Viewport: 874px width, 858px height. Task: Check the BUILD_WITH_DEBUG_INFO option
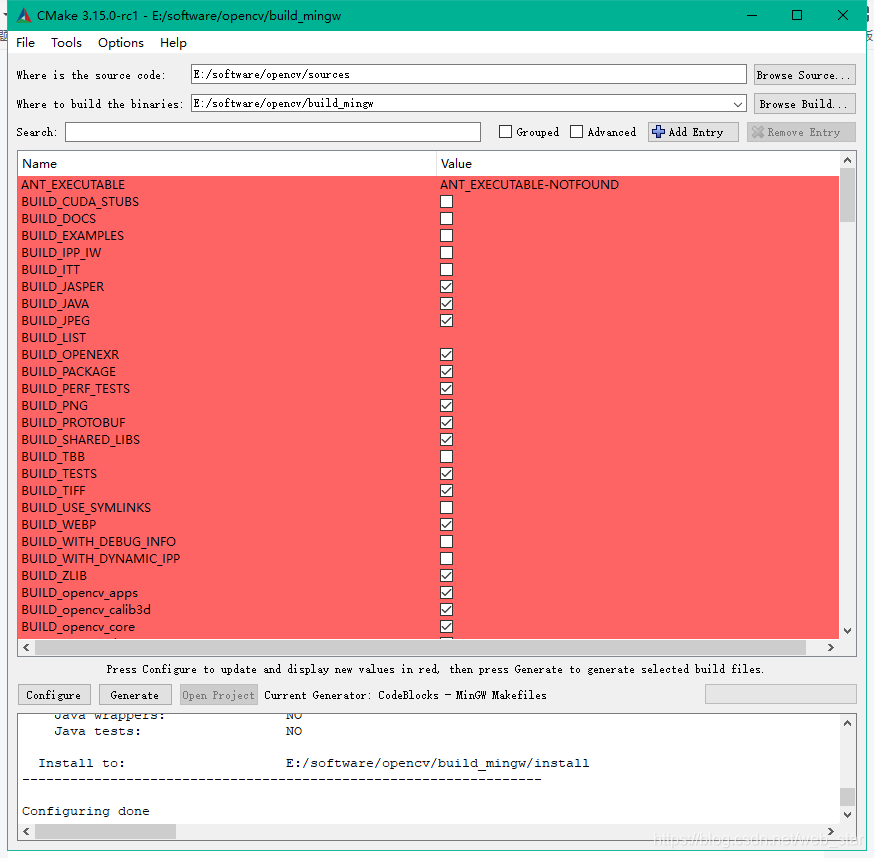[x=446, y=542]
